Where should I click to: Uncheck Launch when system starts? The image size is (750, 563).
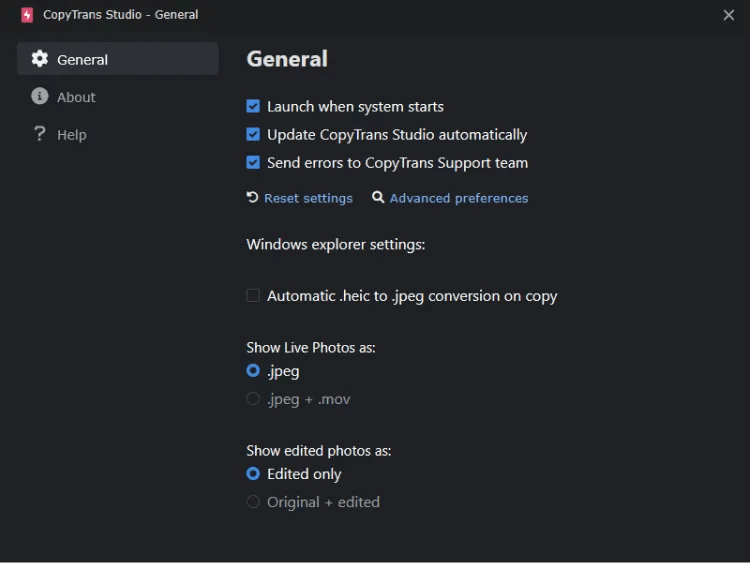pos(254,106)
